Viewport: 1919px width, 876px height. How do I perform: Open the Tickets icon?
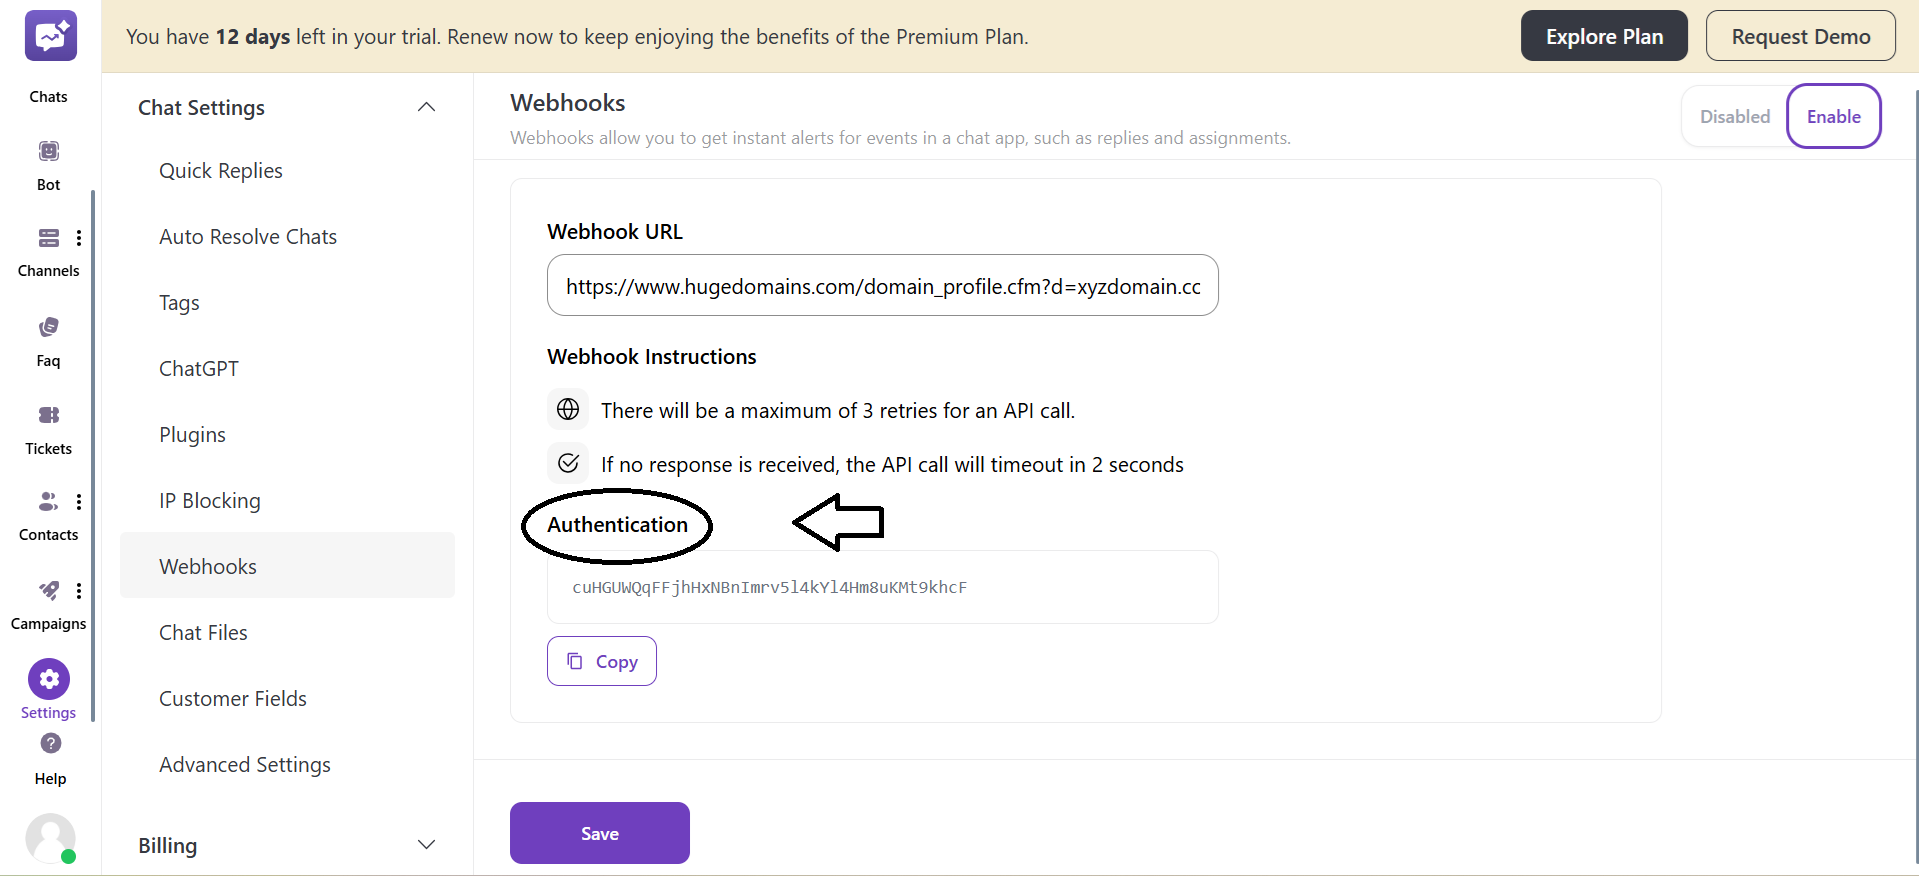47,416
